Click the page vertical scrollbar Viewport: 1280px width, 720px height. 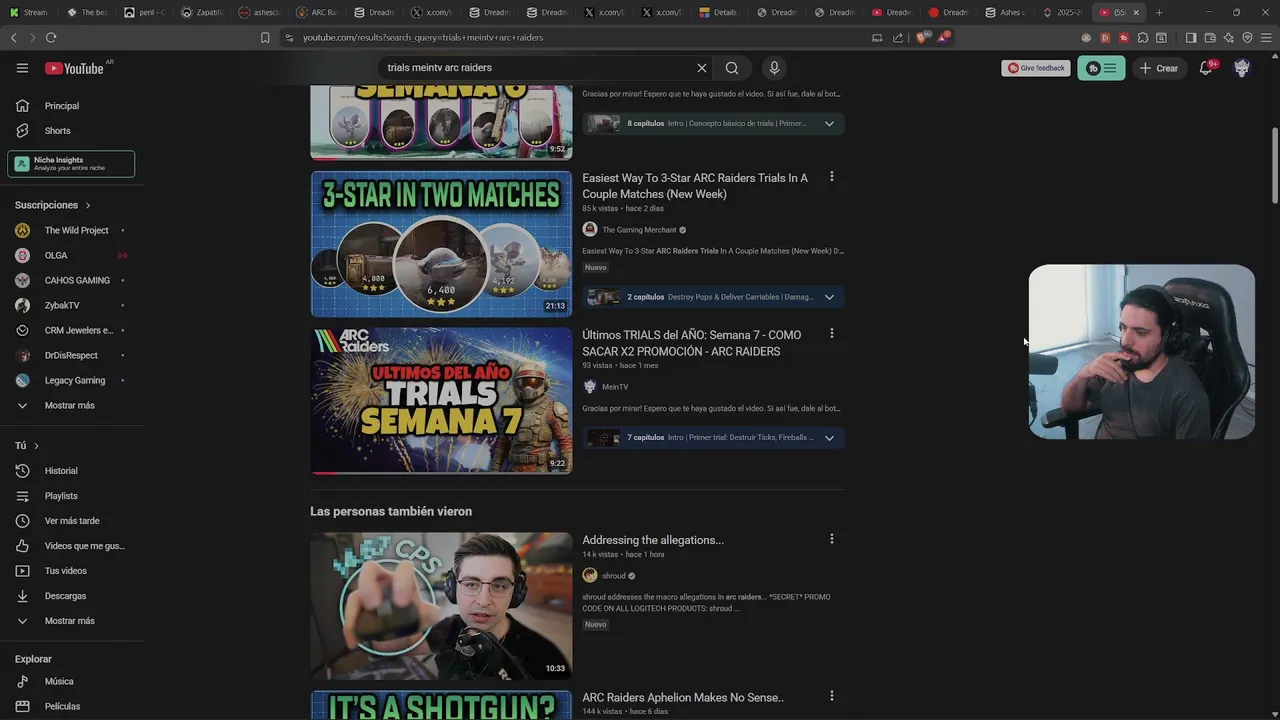[x=1274, y=165]
